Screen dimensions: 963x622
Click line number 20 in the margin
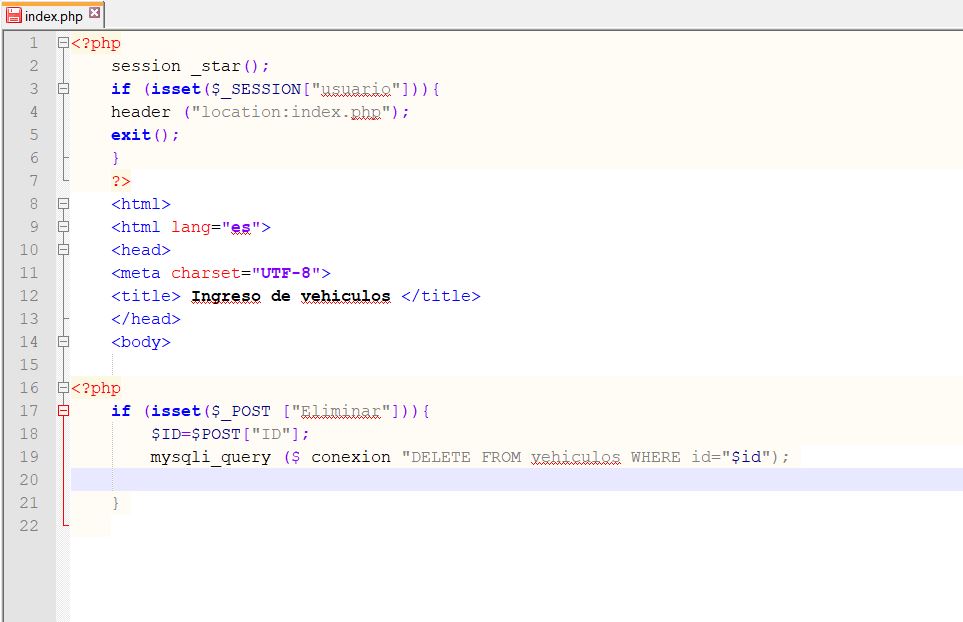point(28,480)
